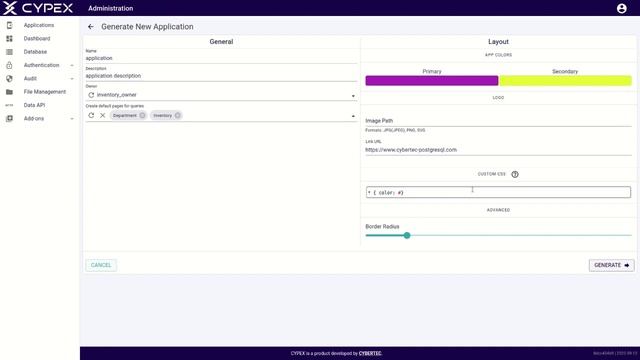
Task: Go back using the arrow icon
Action: 91,27
